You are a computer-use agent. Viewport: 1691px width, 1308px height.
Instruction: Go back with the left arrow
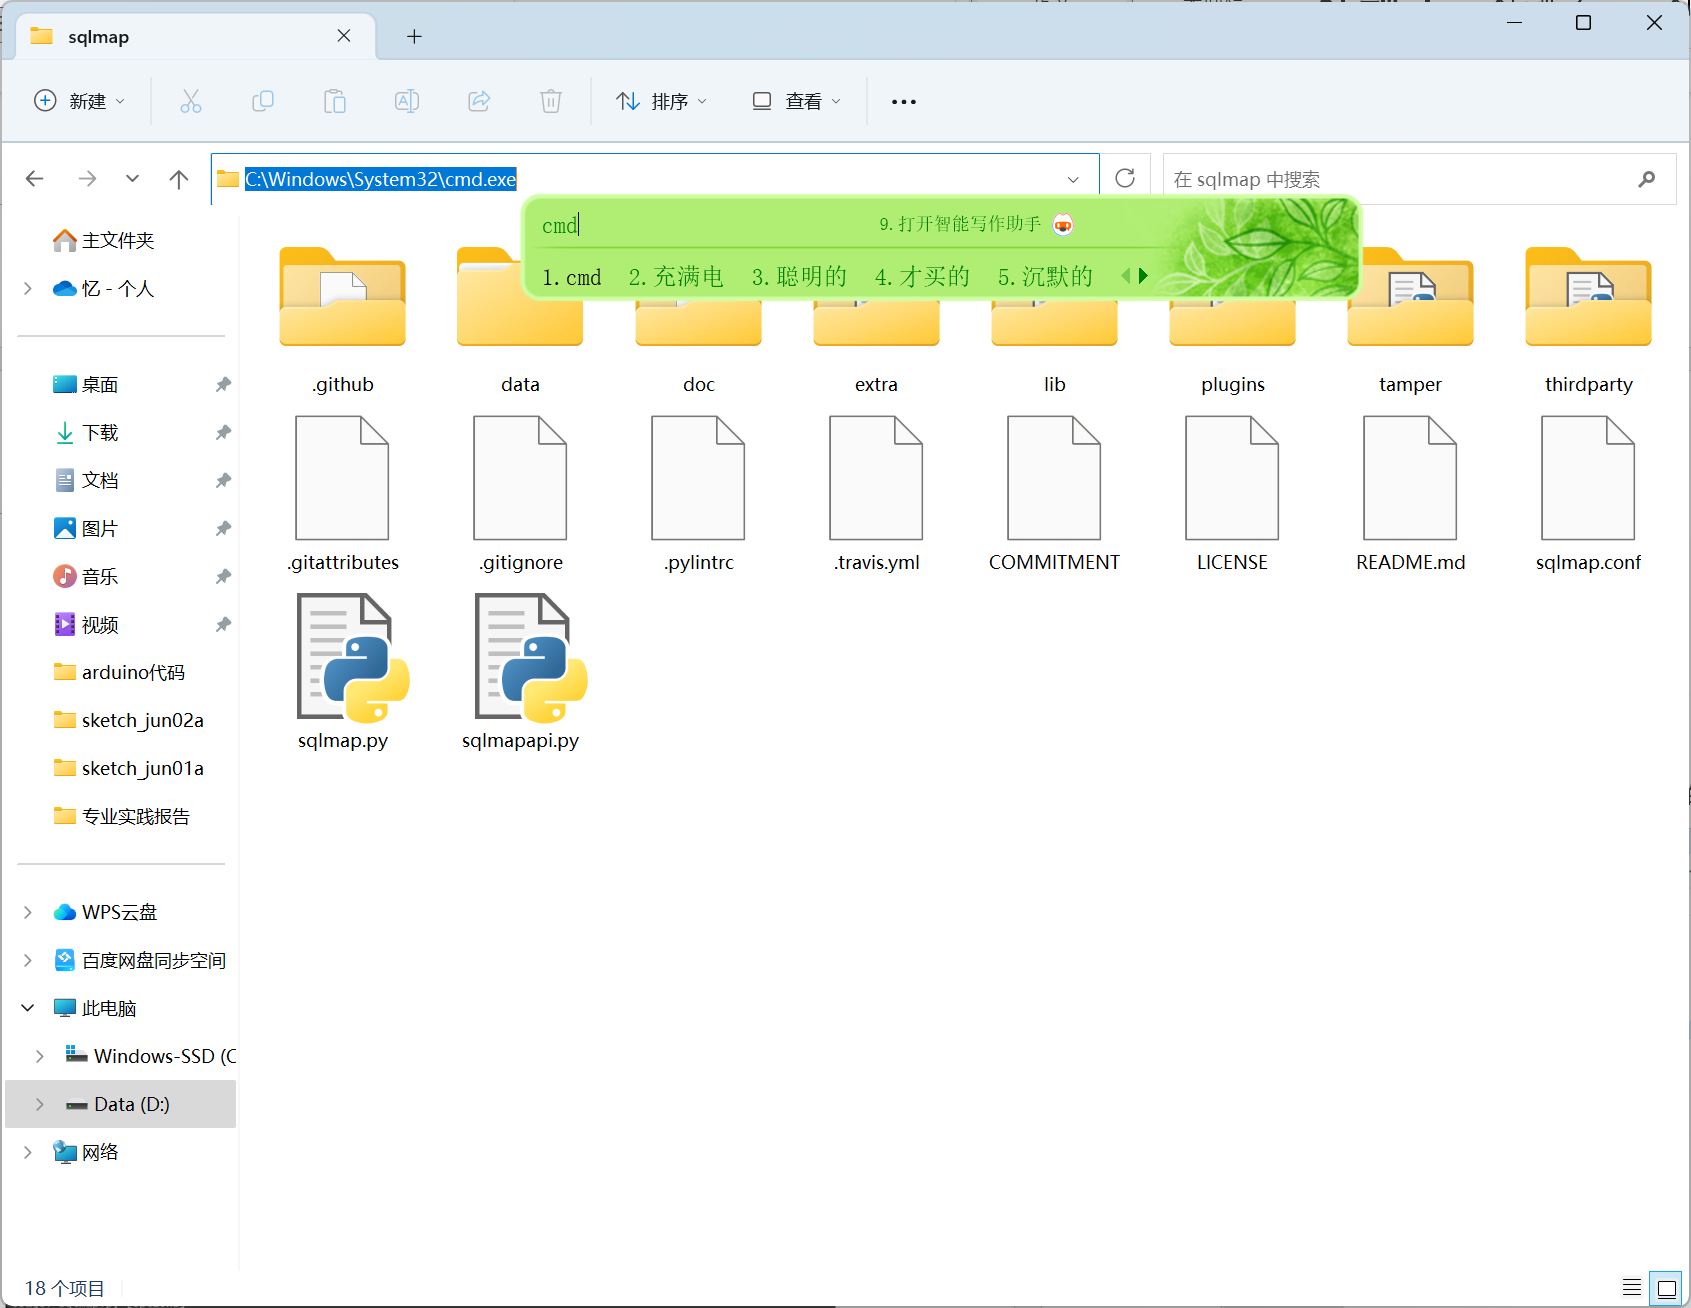click(x=35, y=178)
